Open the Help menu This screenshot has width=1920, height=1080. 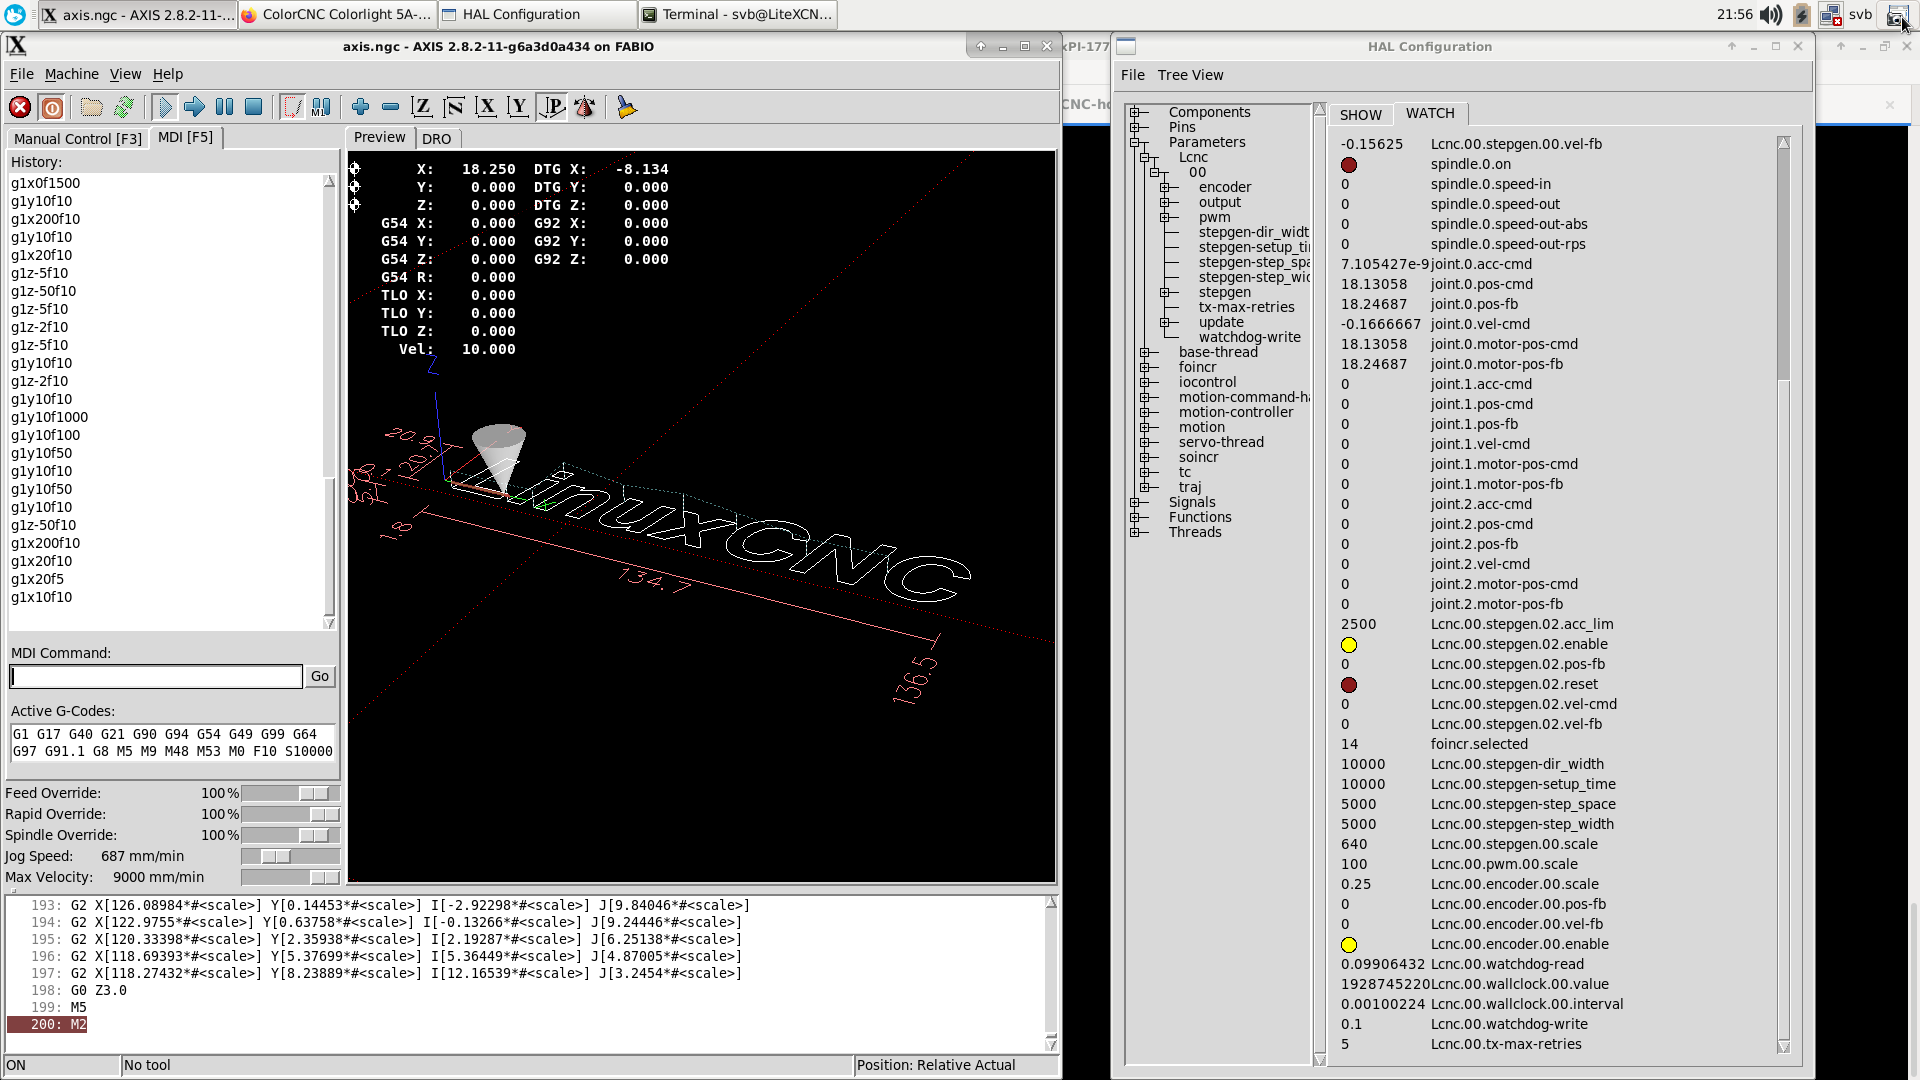coord(168,74)
